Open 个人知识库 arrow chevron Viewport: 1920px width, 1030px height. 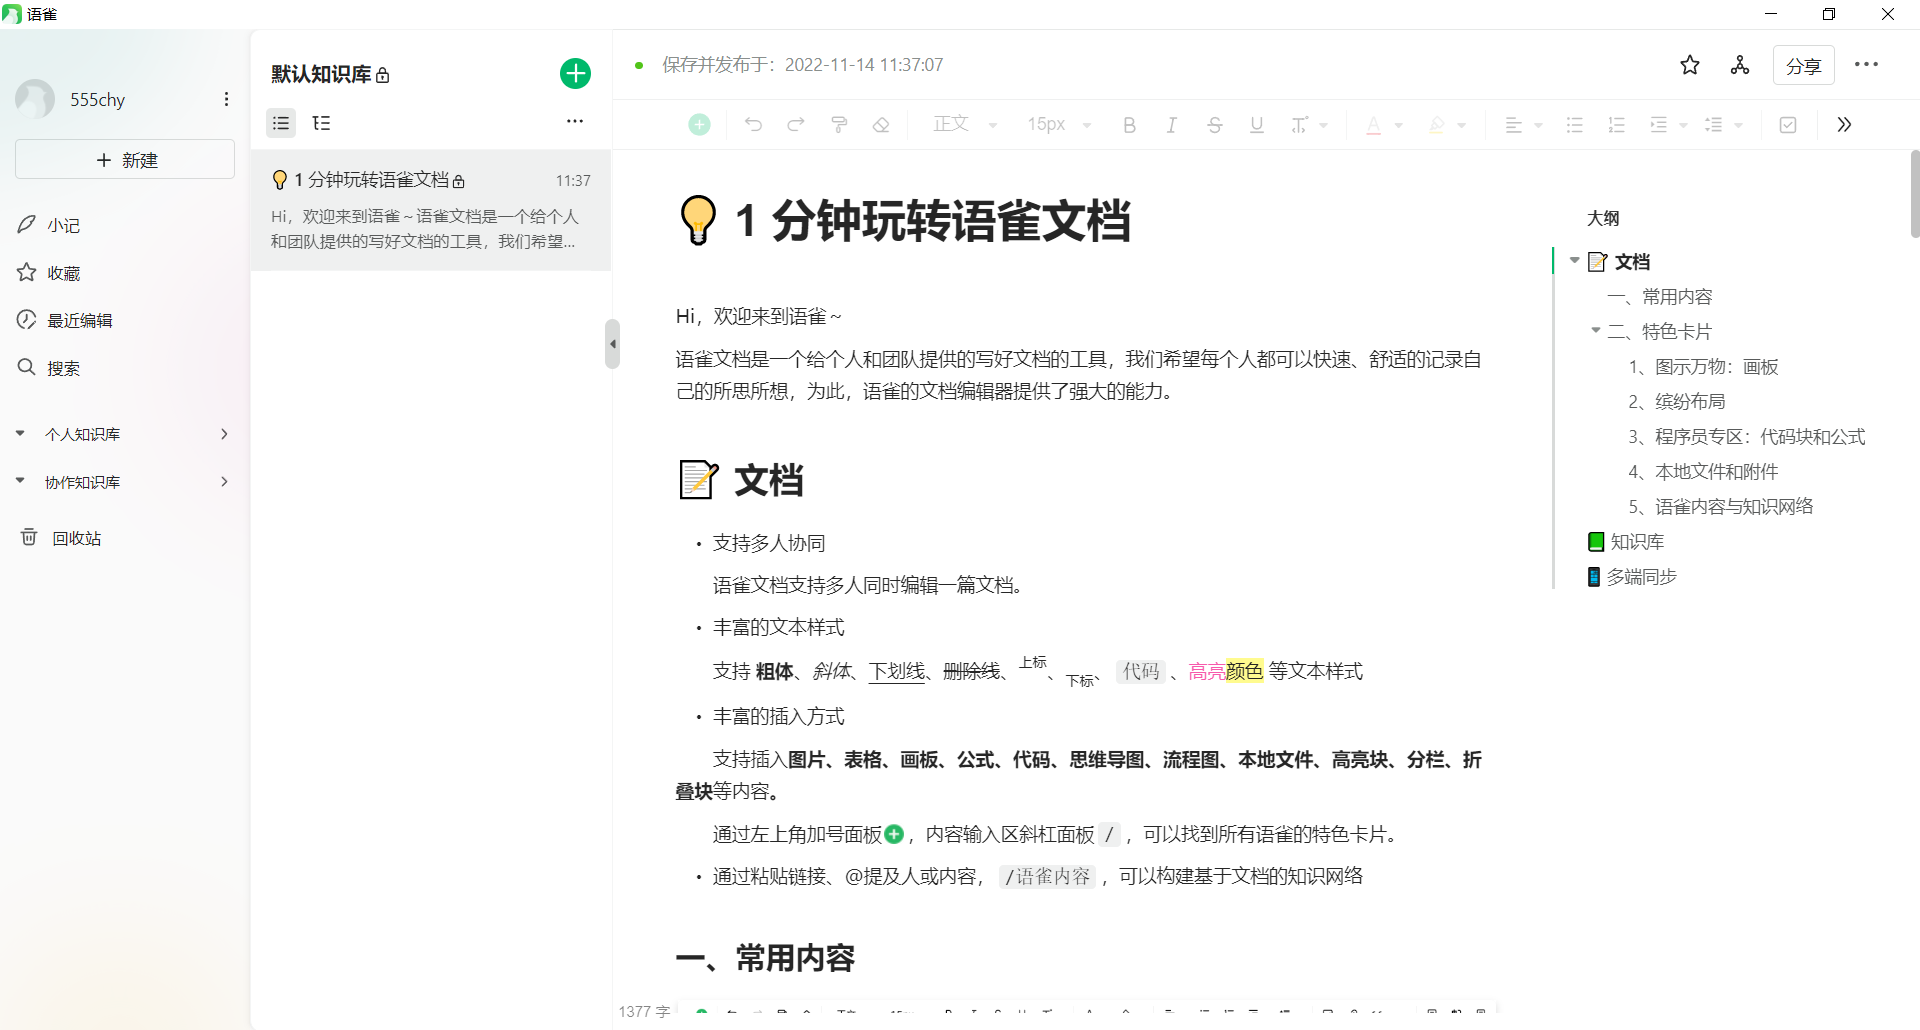(x=224, y=434)
